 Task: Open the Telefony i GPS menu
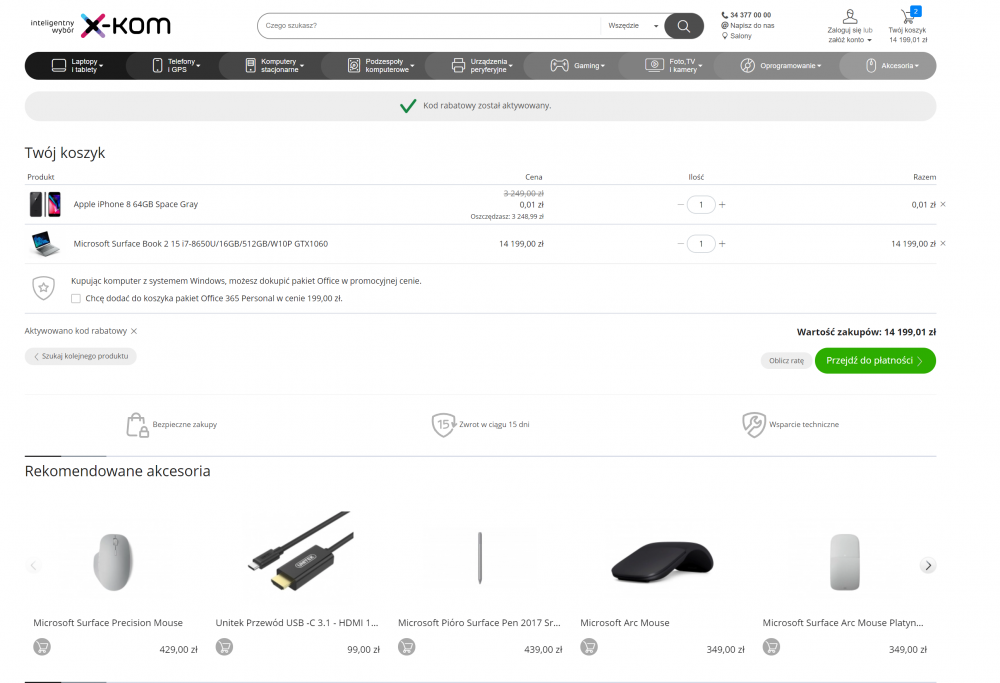(x=176, y=66)
